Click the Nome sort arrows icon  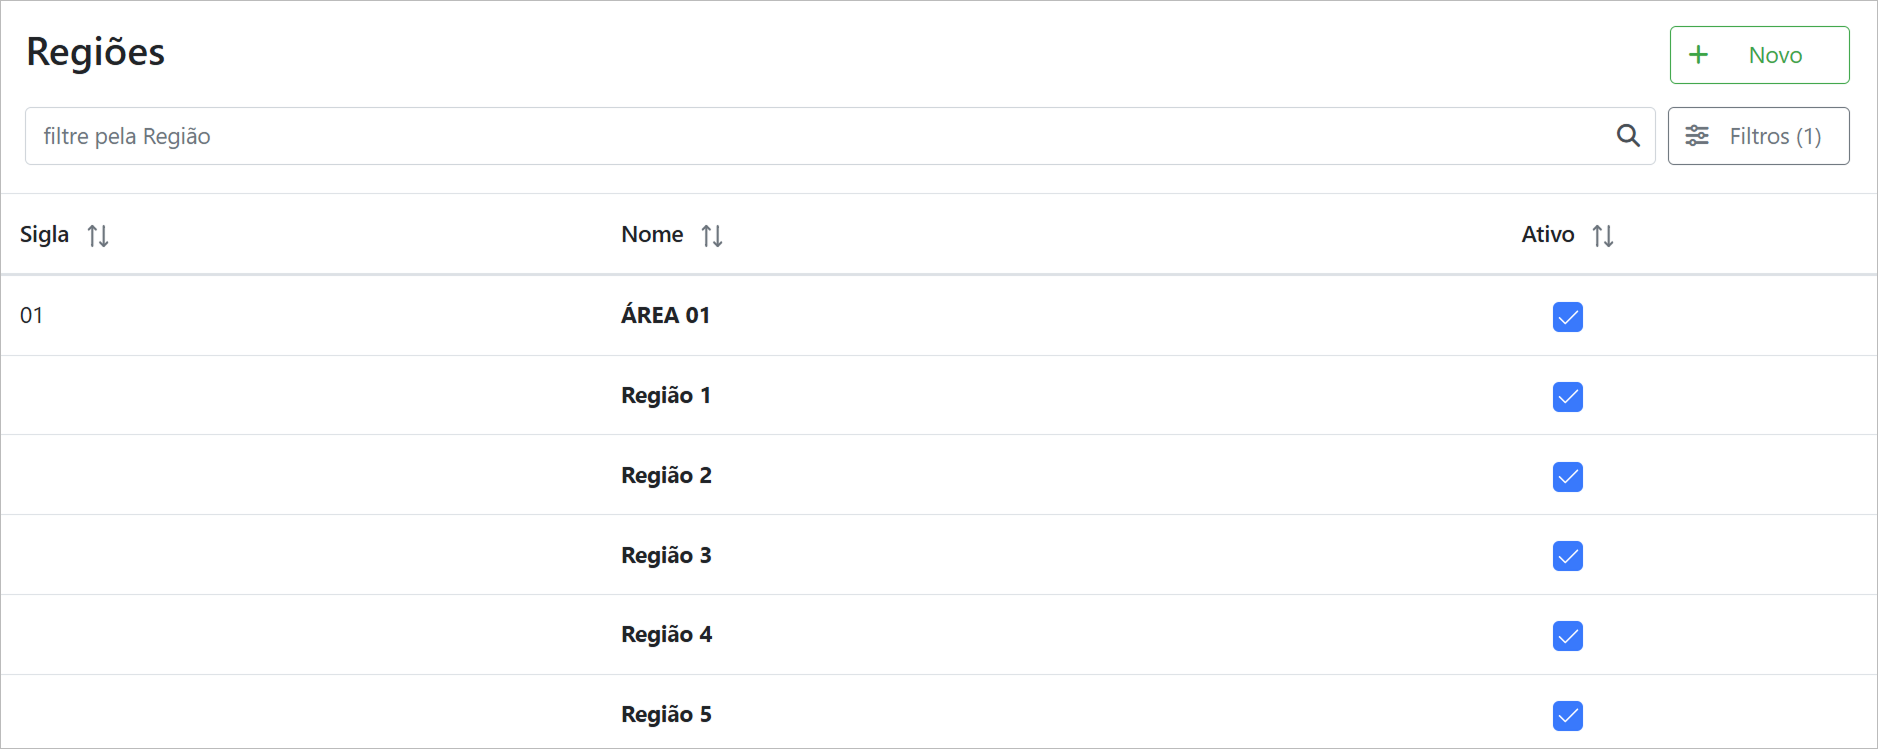point(712,236)
